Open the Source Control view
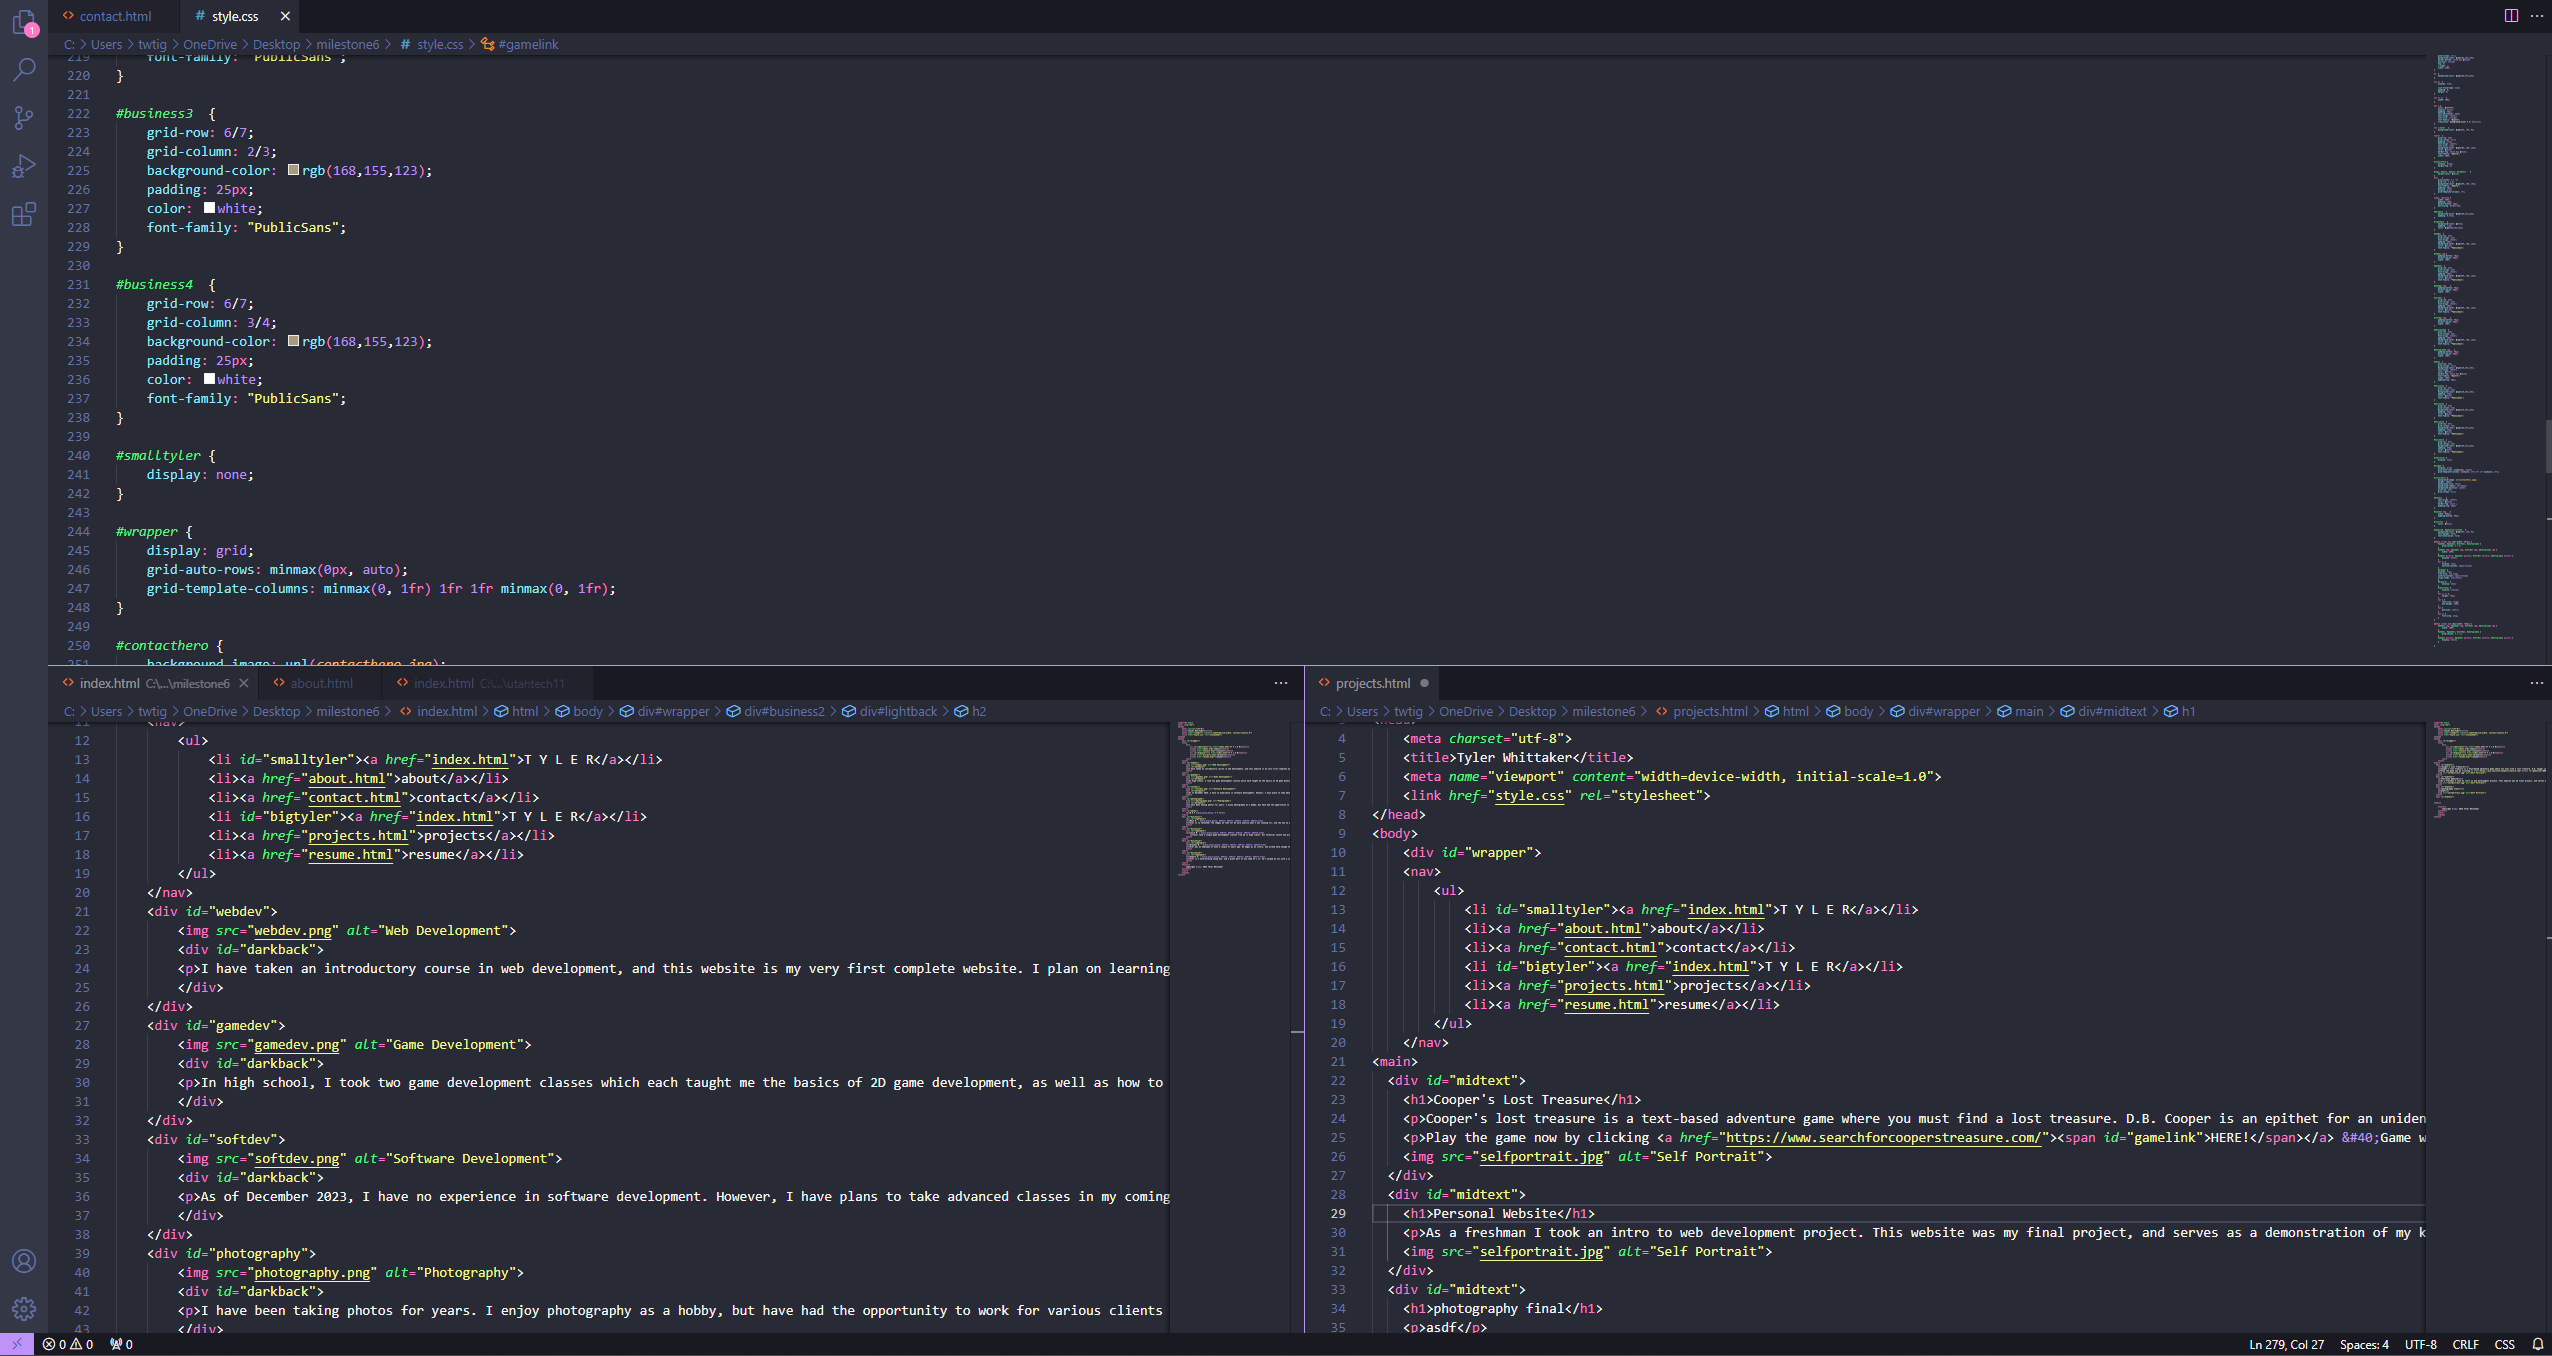This screenshot has width=2552, height=1356. (24, 118)
